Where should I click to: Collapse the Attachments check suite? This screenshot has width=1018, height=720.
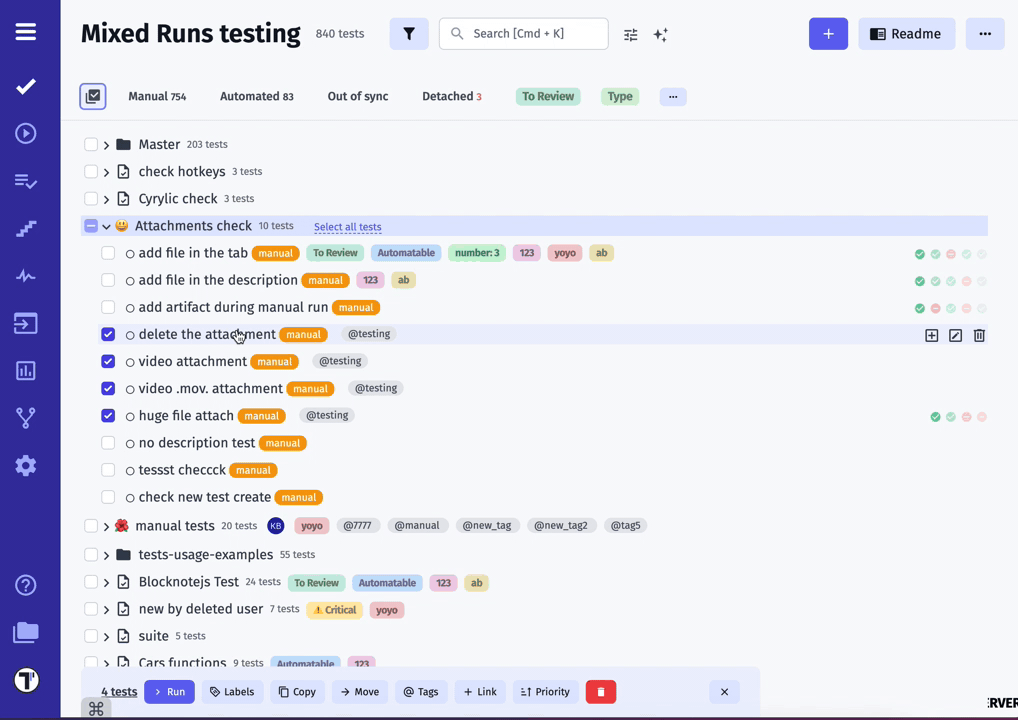(106, 227)
